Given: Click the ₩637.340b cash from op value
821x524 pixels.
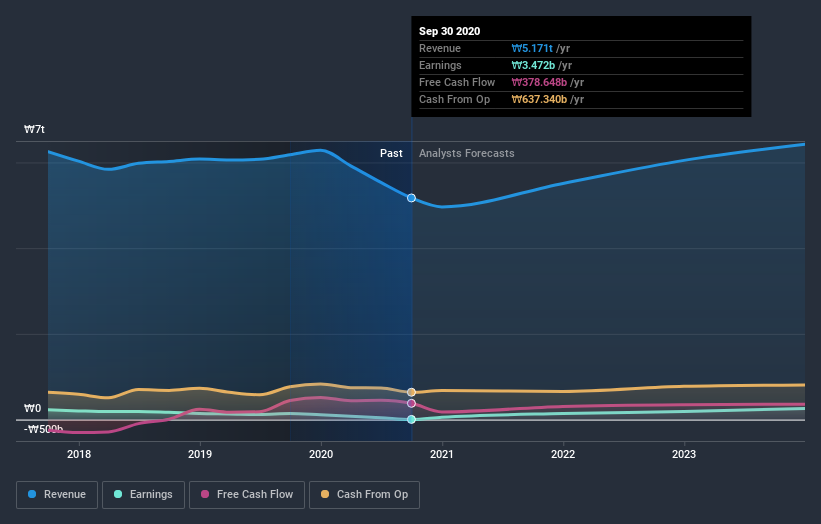Looking at the screenshot, I should (x=539, y=99).
